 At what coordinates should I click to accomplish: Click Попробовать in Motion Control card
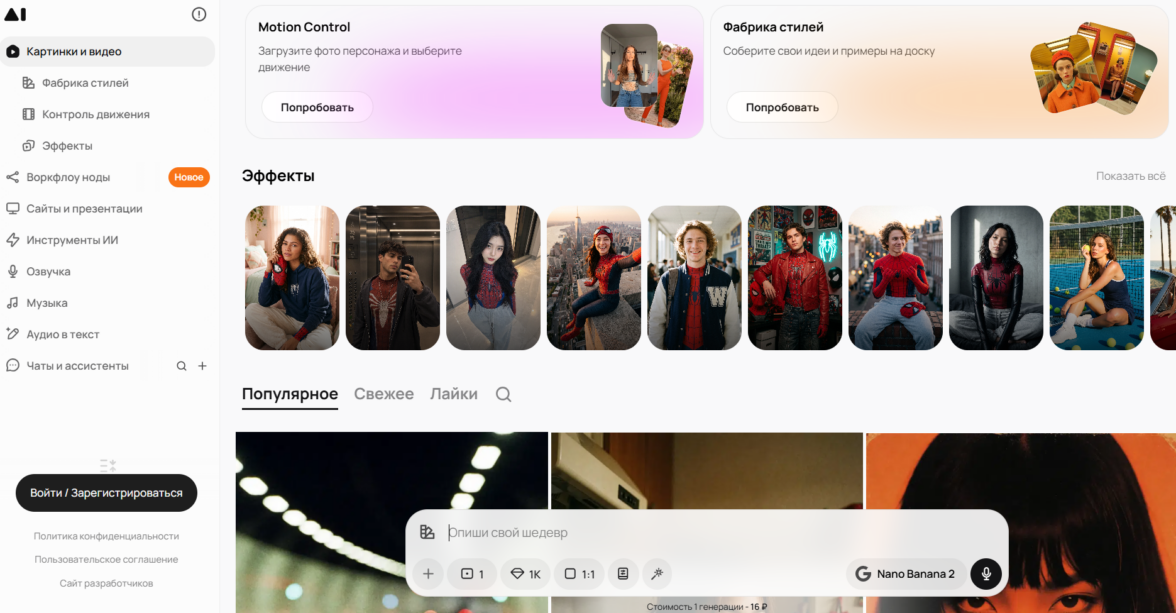coord(317,107)
